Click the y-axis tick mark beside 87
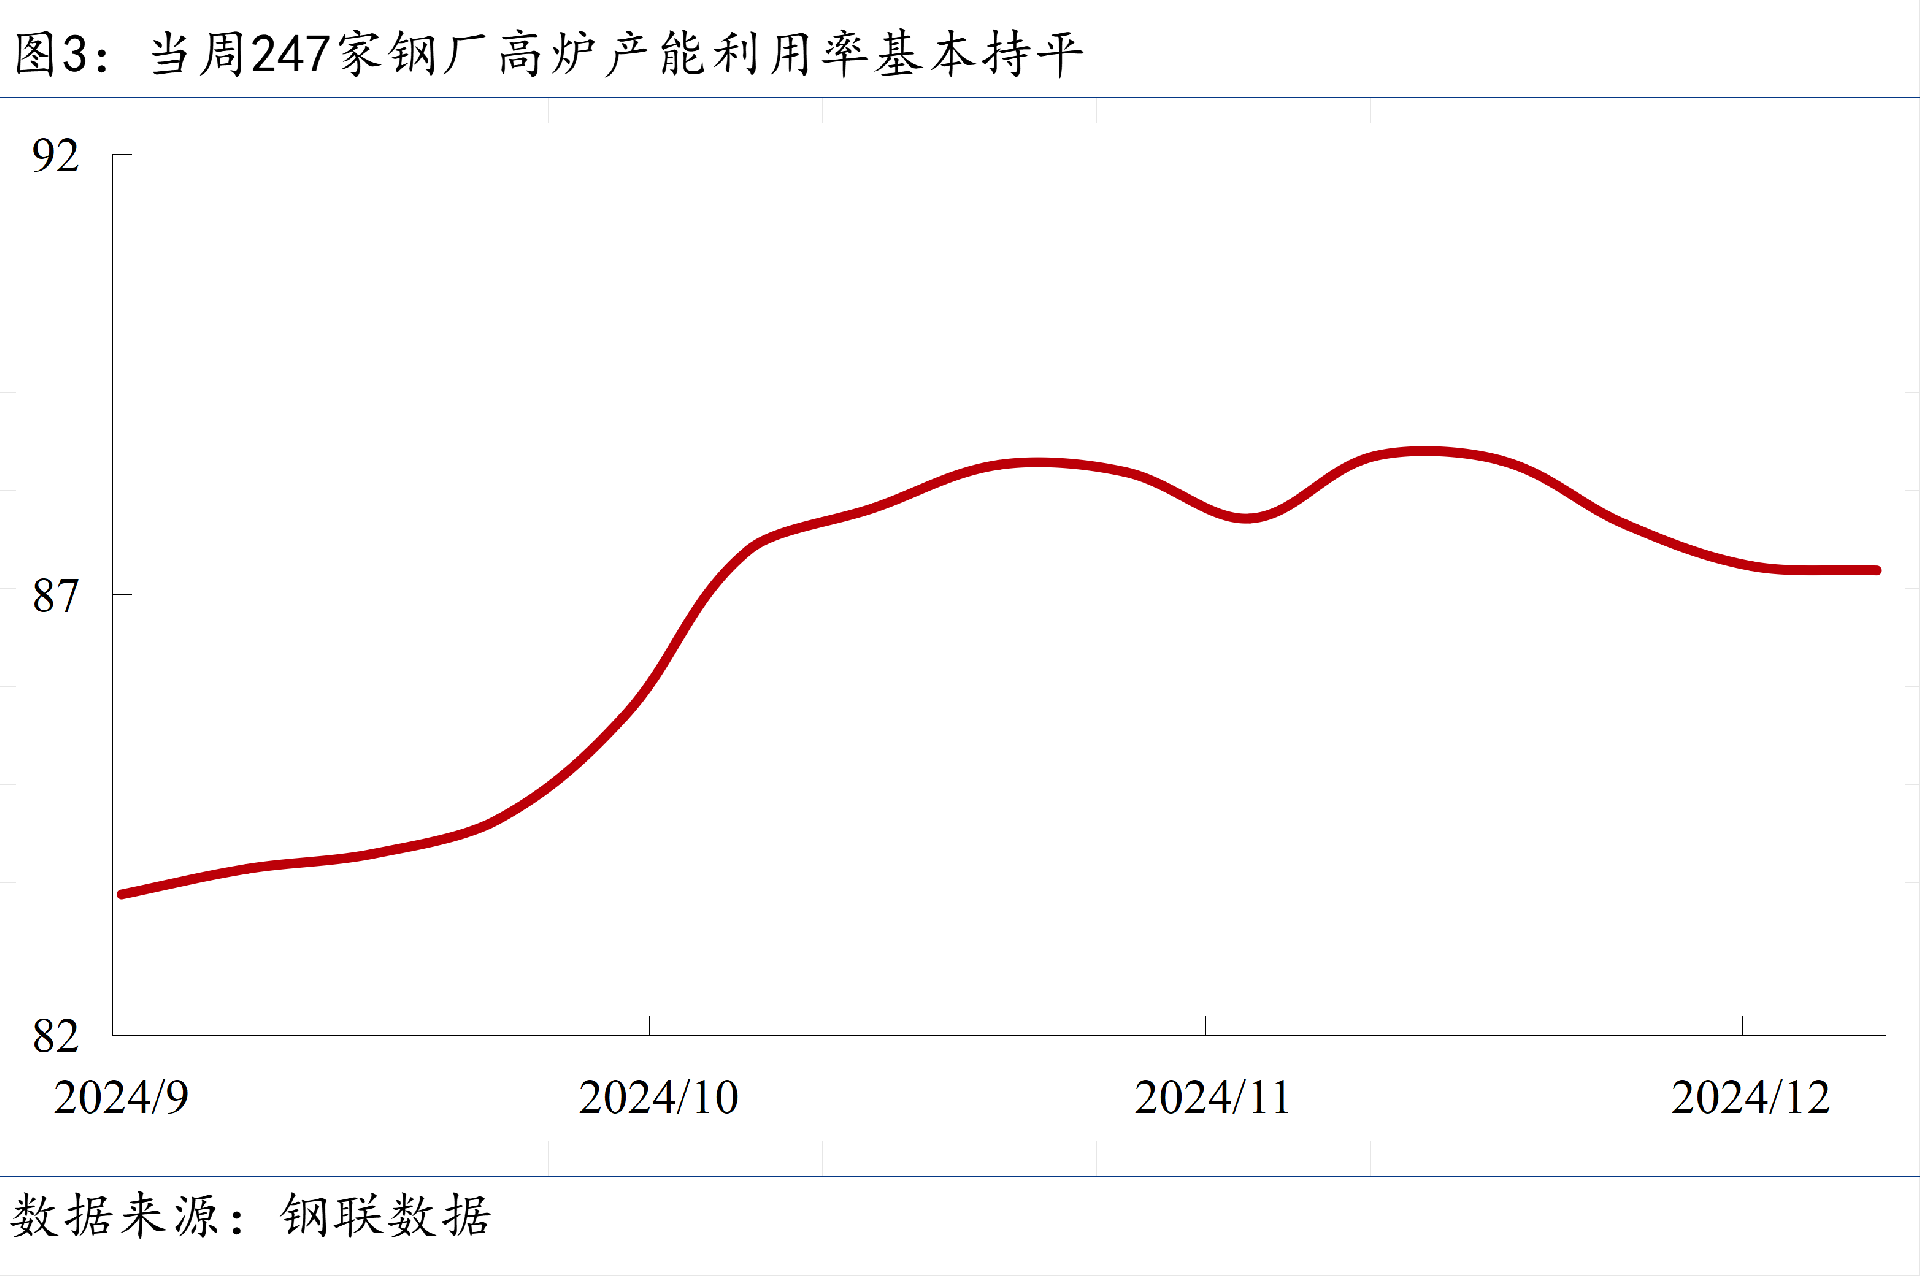Image resolution: width=1920 pixels, height=1276 pixels. point(122,594)
